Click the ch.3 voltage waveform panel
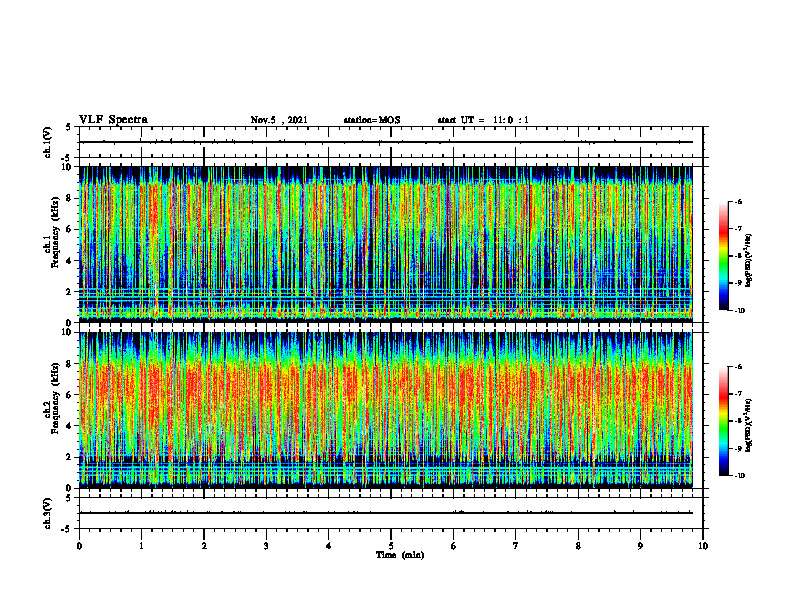Screen dimensions: 792x612 [x=391, y=513]
